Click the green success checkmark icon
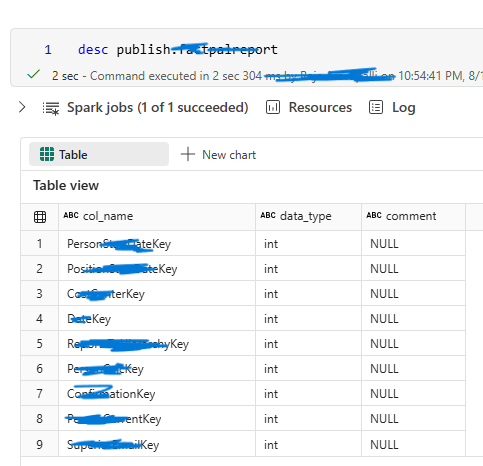Screen dimensions: 483x466 (34, 74)
